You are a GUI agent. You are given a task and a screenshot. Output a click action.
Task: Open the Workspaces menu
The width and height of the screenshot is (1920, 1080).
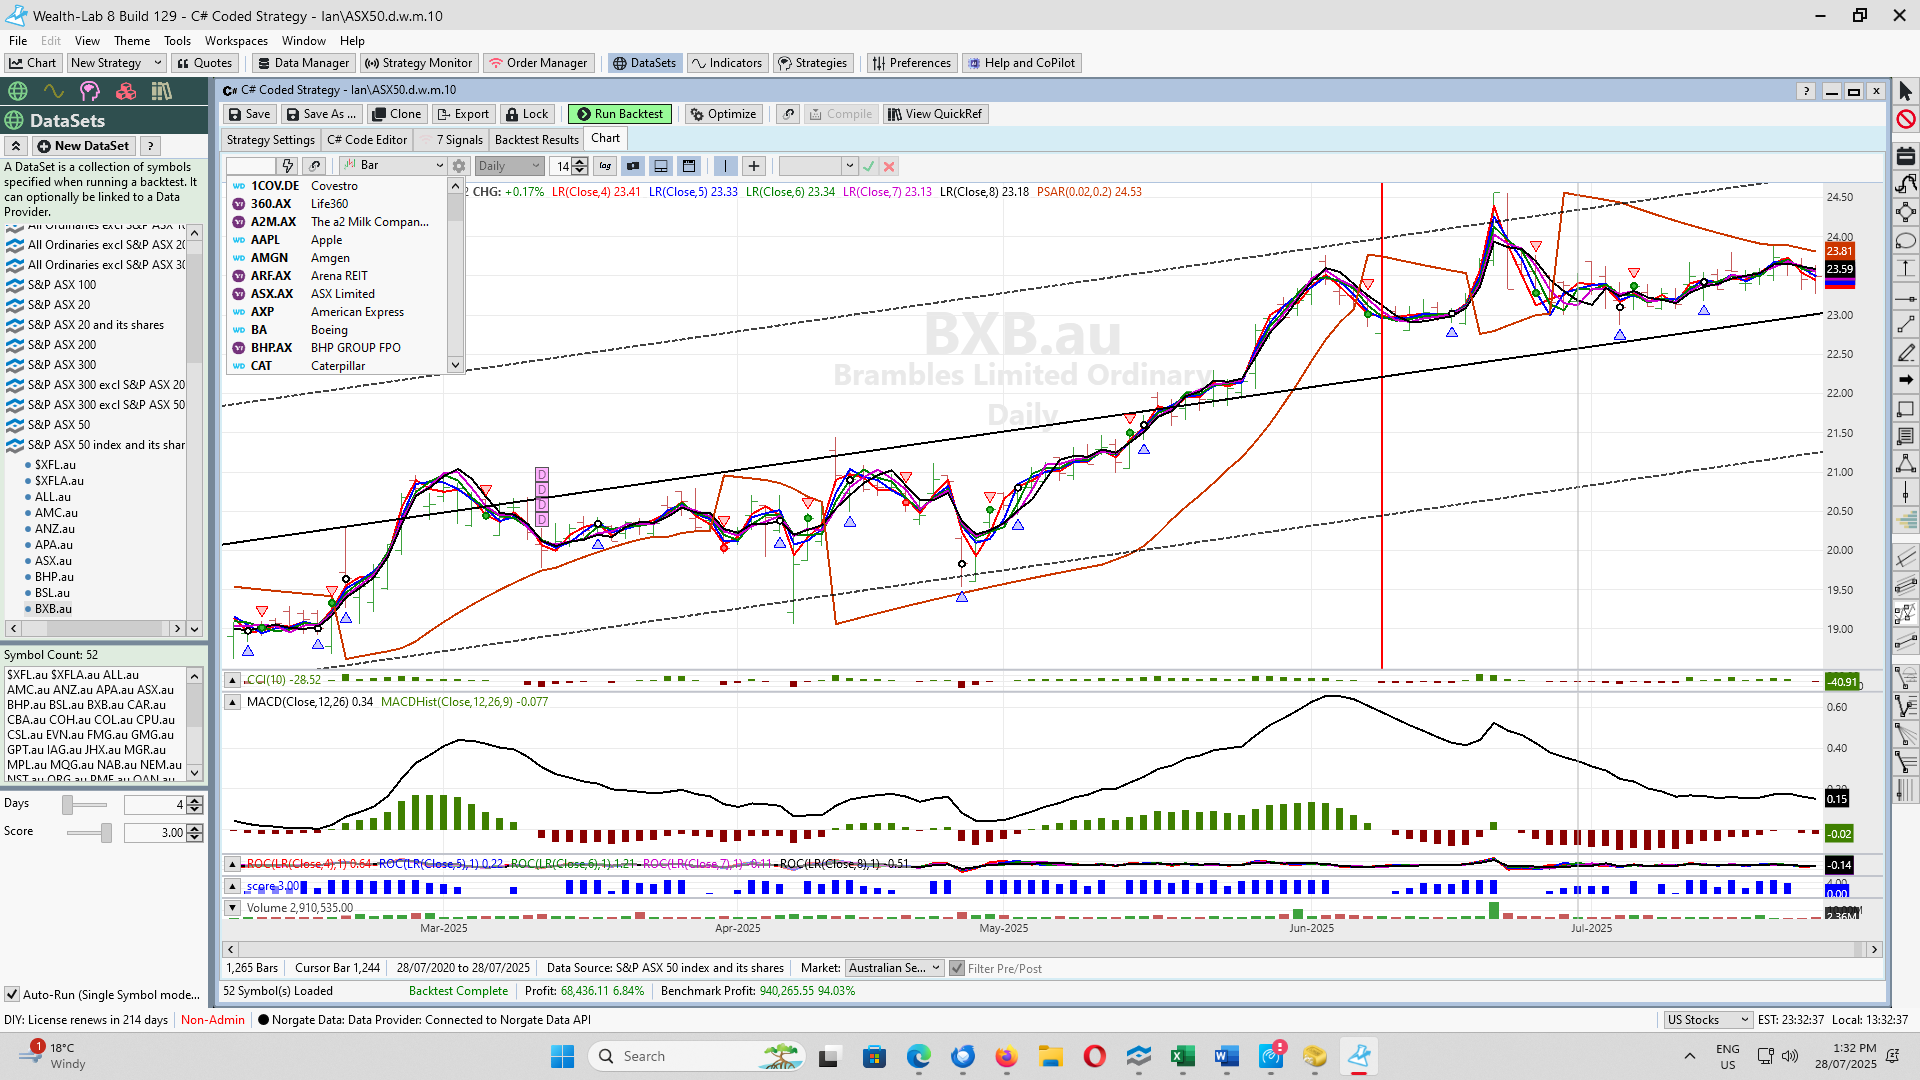pos(236,41)
